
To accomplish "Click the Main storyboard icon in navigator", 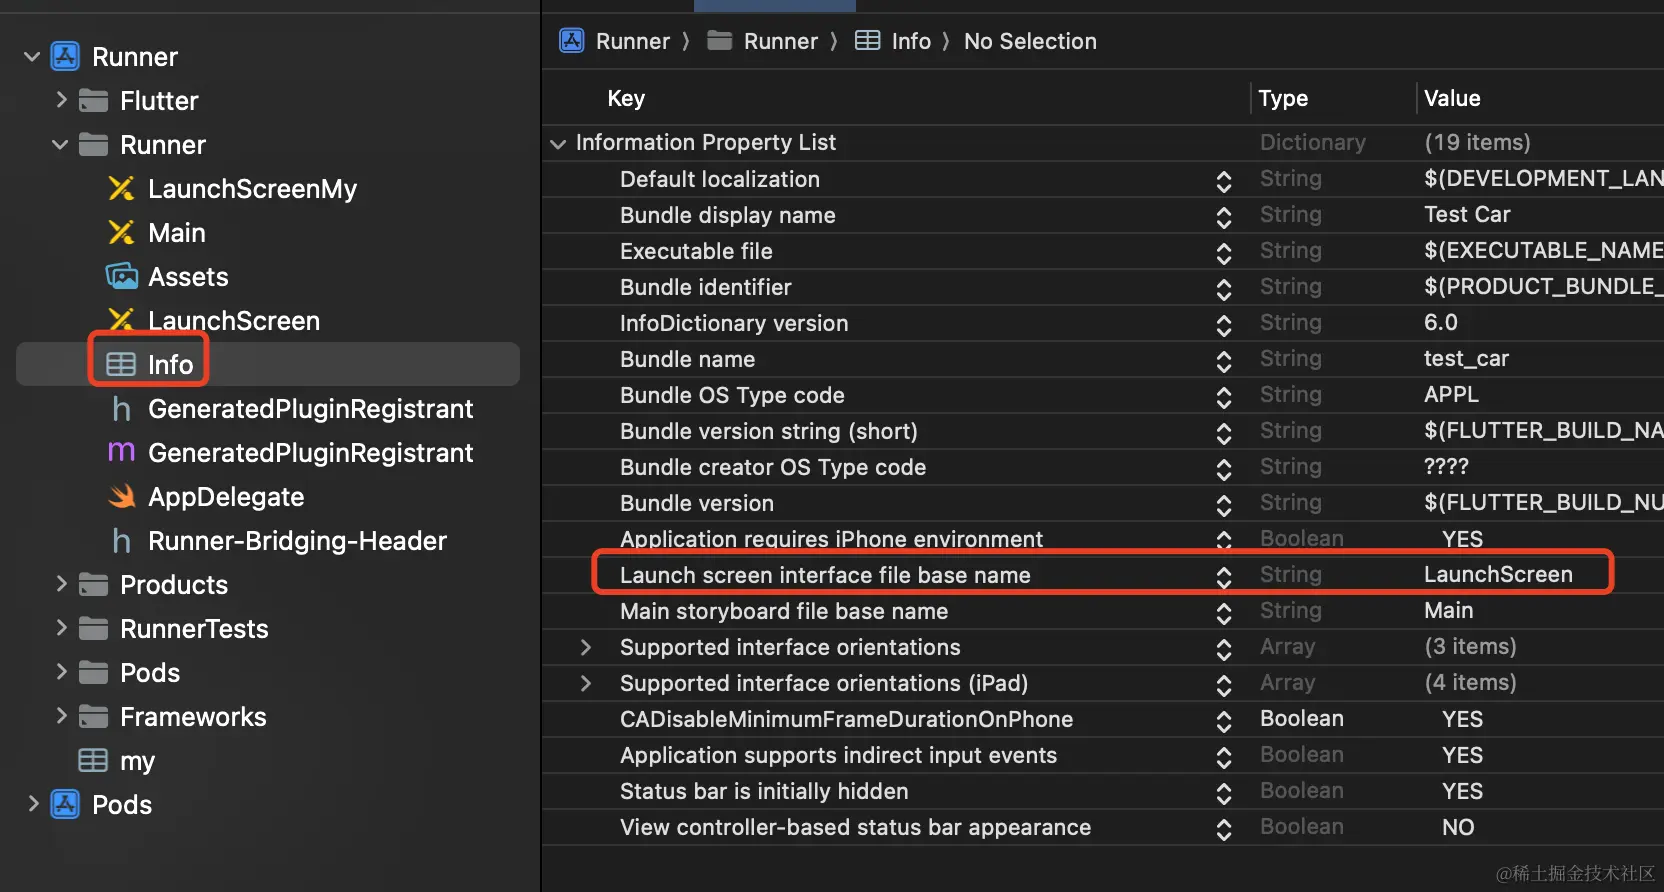I will [122, 233].
